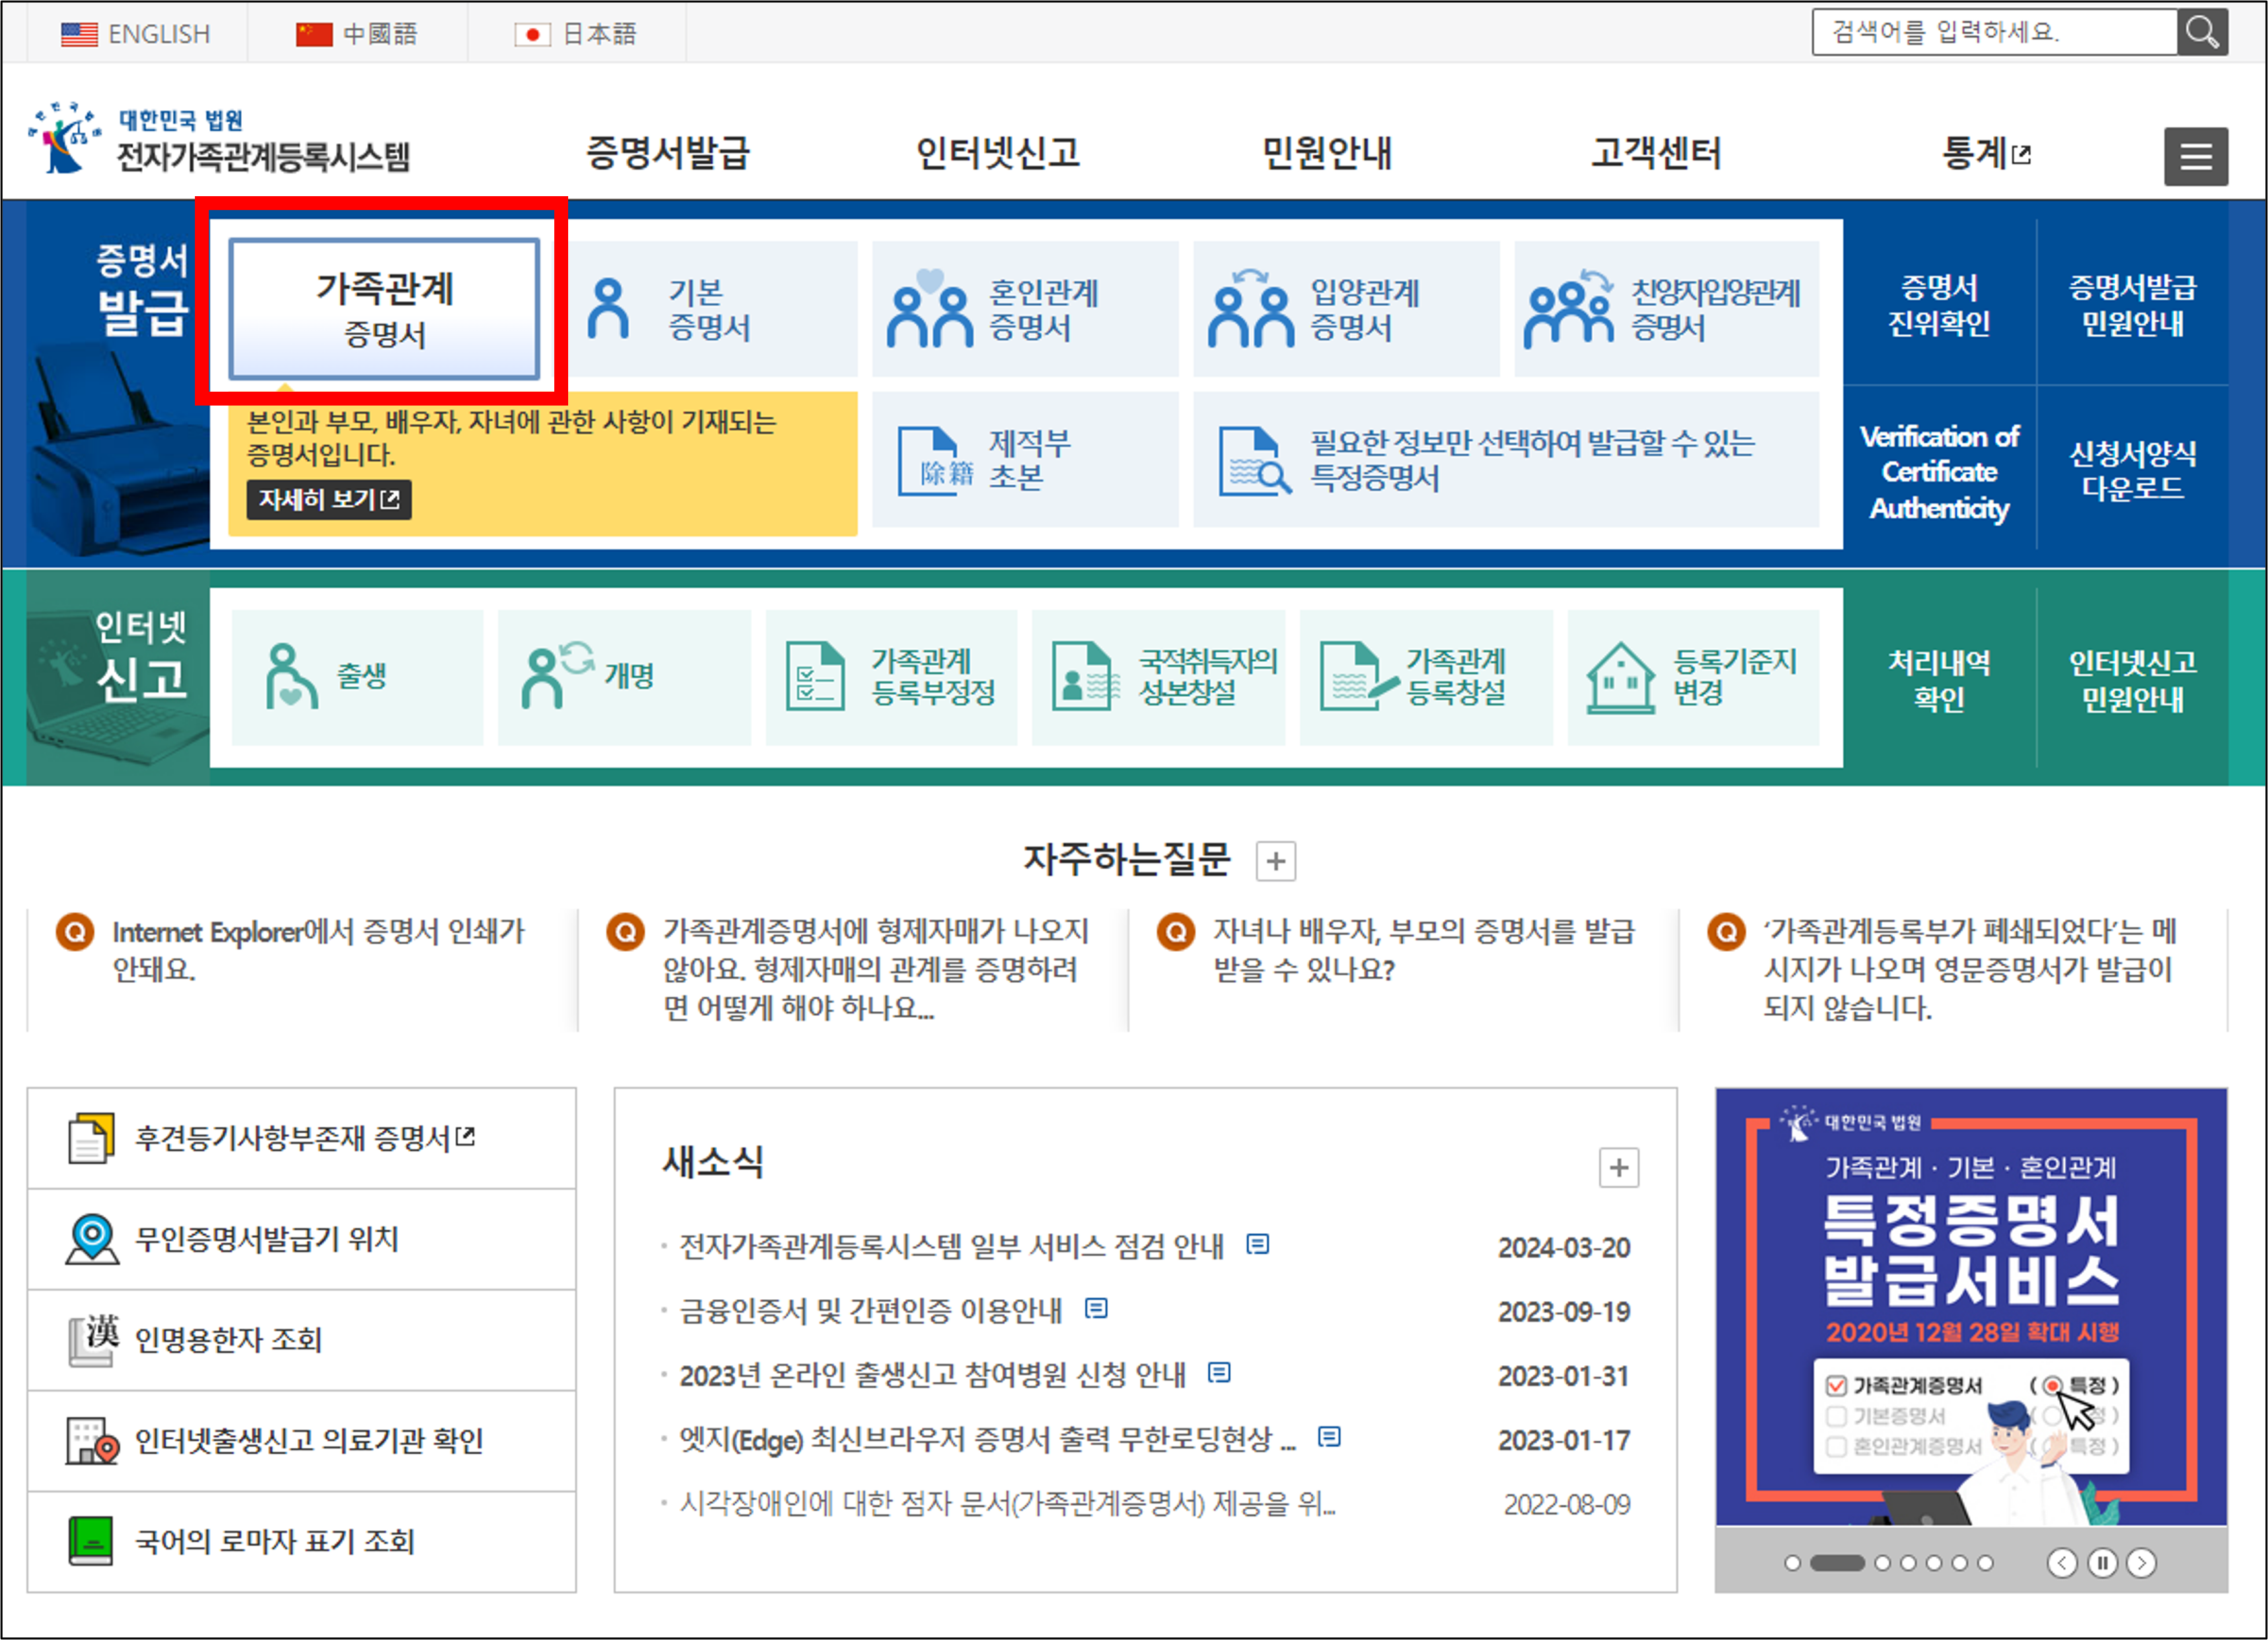Expand the 새소식 news list
Screen dimensions: 2268x1640
(x=1620, y=1168)
